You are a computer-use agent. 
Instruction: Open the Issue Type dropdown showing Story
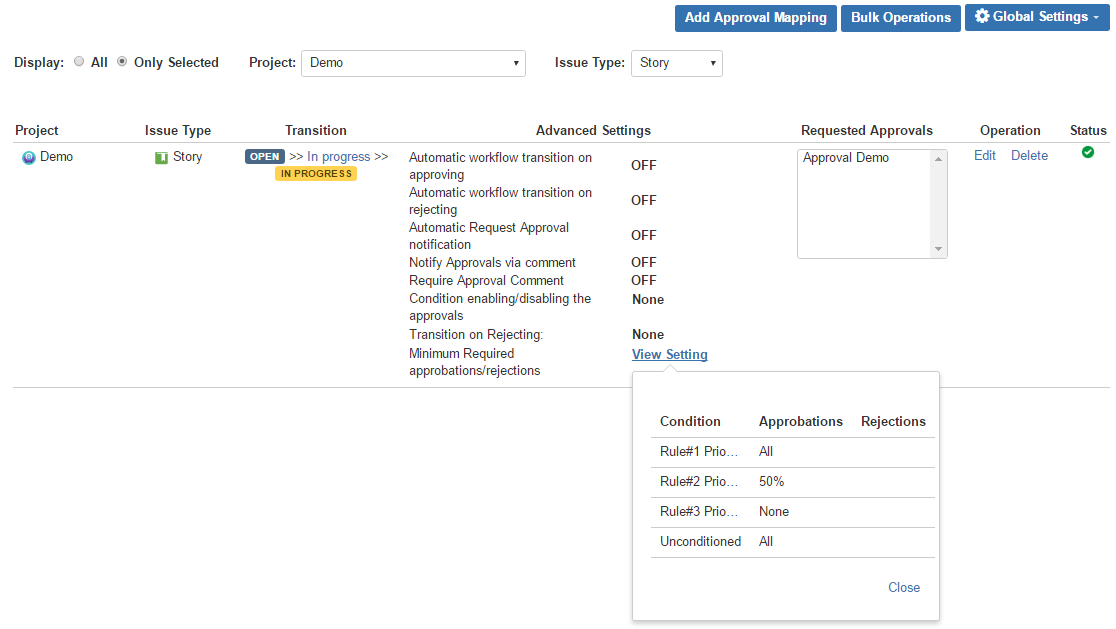click(676, 63)
